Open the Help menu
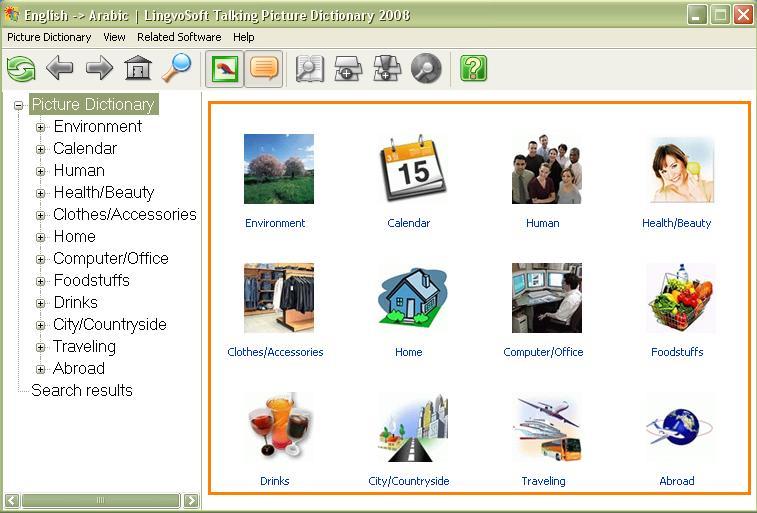The height and width of the screenshot is (513, 757). 244,37
